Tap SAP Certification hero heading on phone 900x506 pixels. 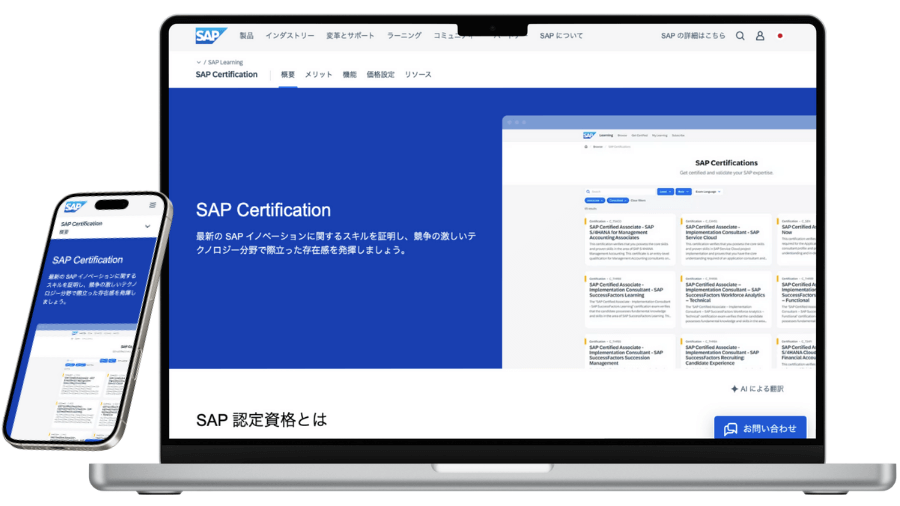click(x=88, y=260)
